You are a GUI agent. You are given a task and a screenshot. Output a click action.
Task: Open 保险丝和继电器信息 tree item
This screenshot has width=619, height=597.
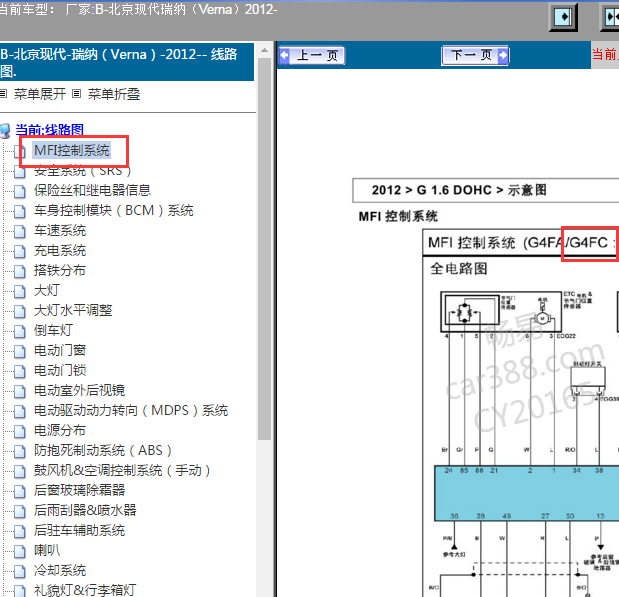coord(92,190)
